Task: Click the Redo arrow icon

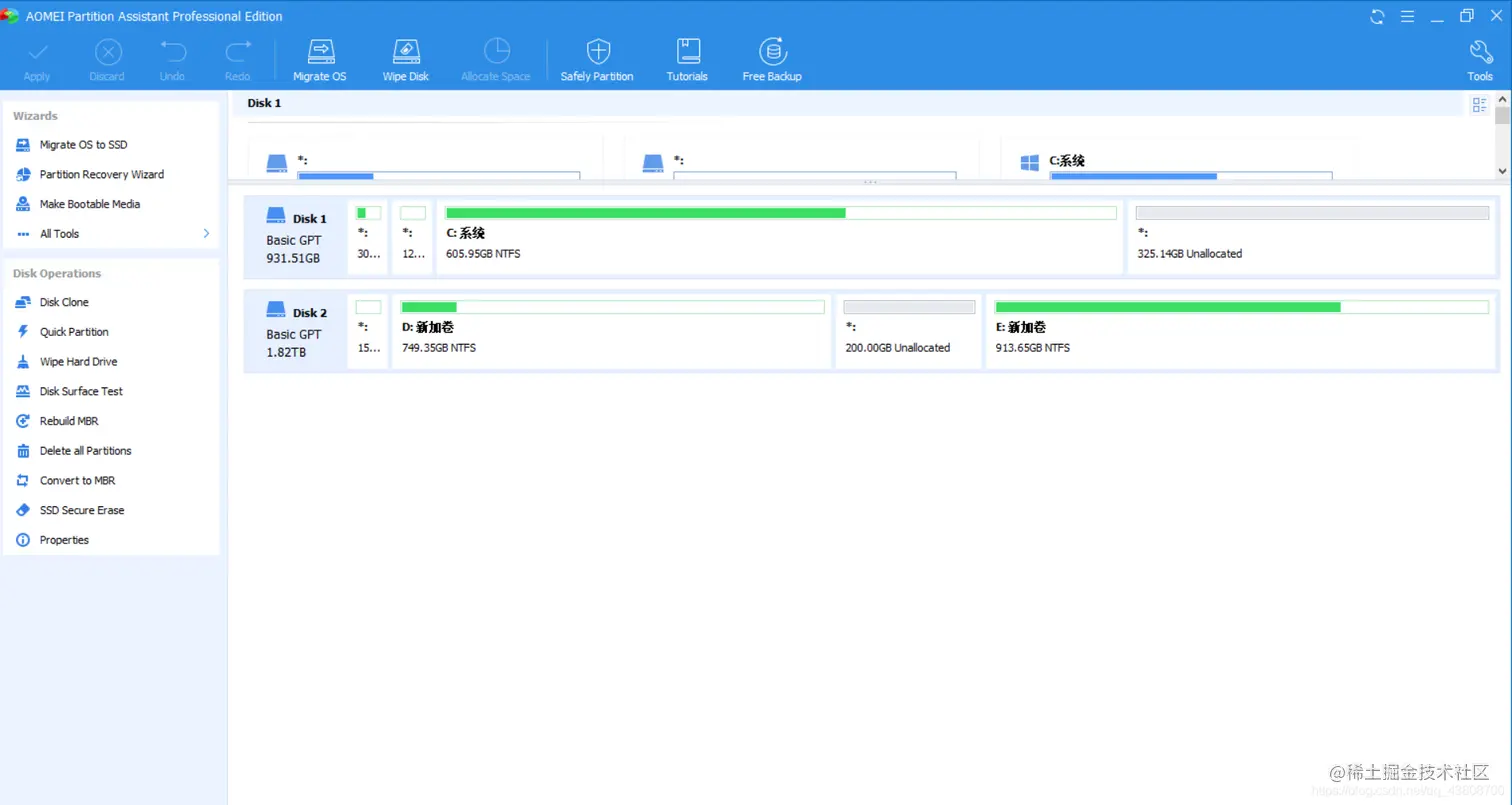Action: (x=238, y=50)
